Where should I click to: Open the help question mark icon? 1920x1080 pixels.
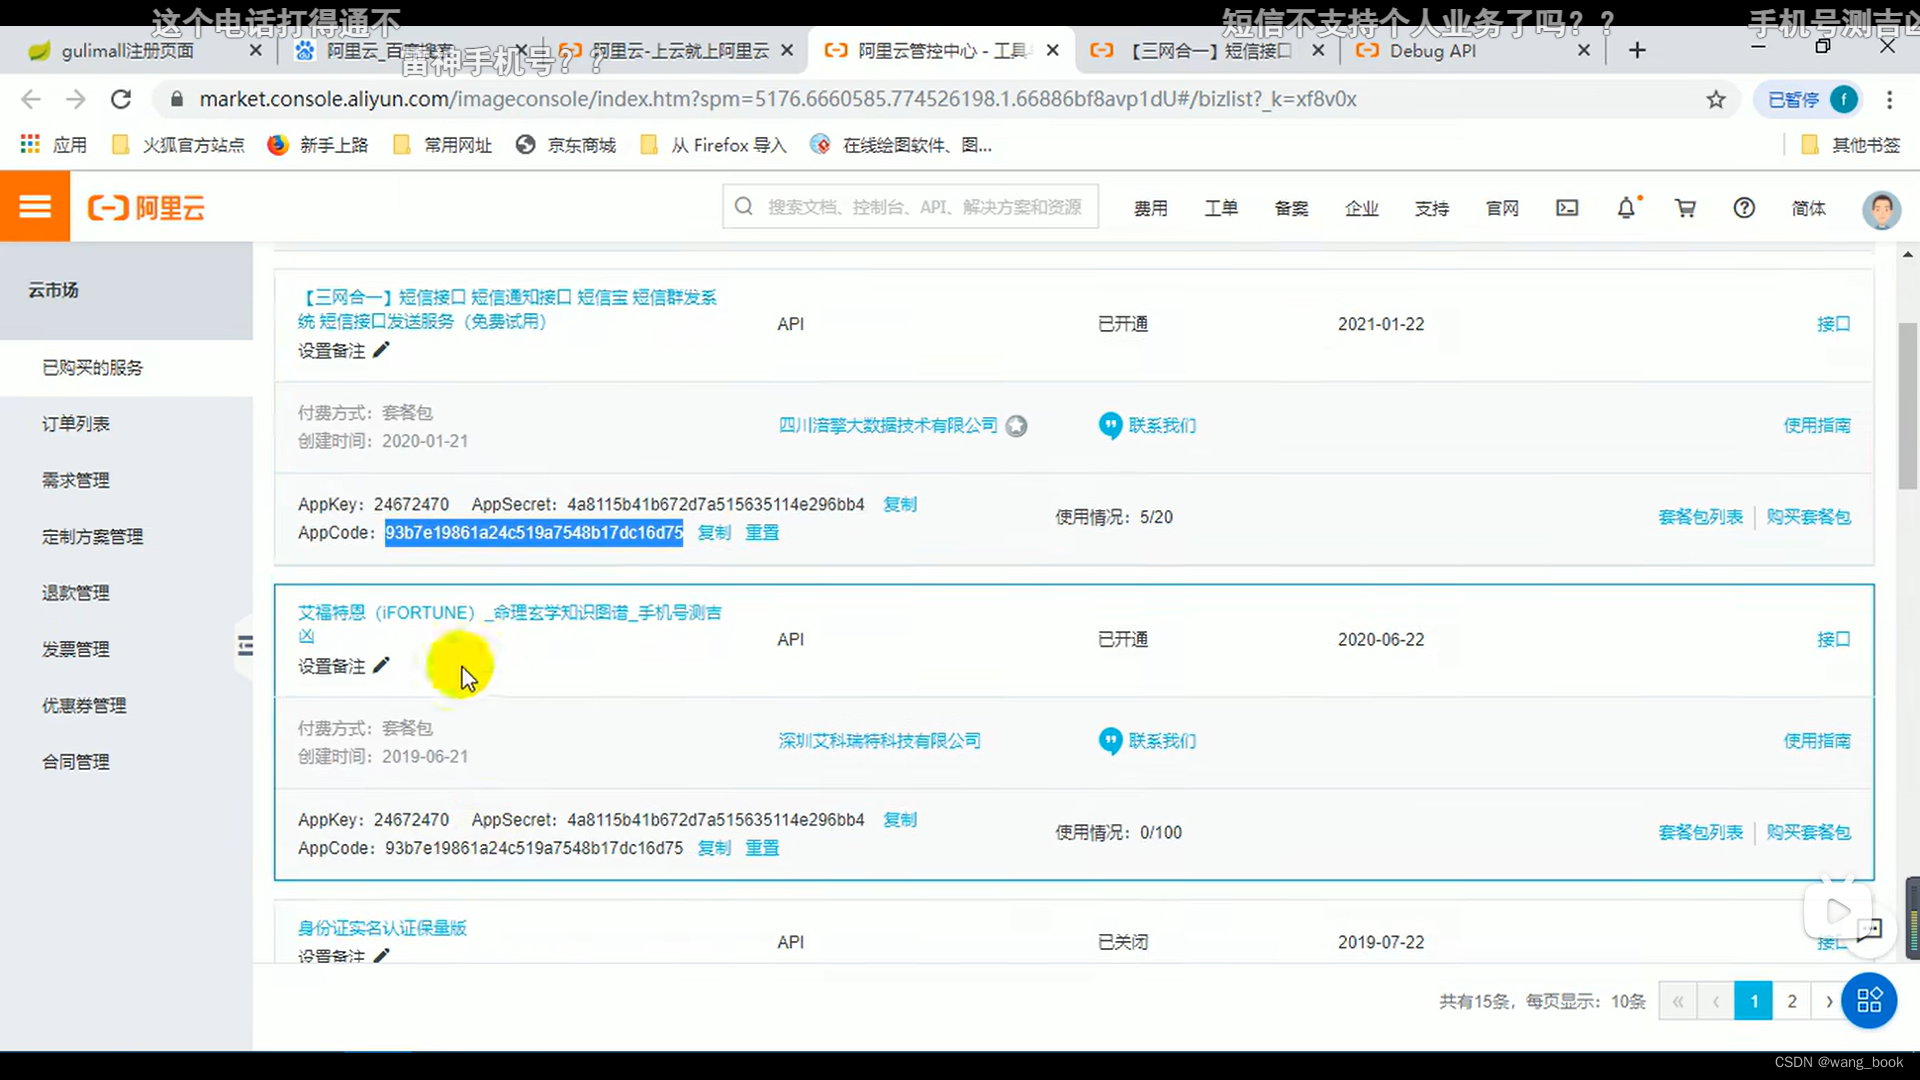click(1744, 208)
